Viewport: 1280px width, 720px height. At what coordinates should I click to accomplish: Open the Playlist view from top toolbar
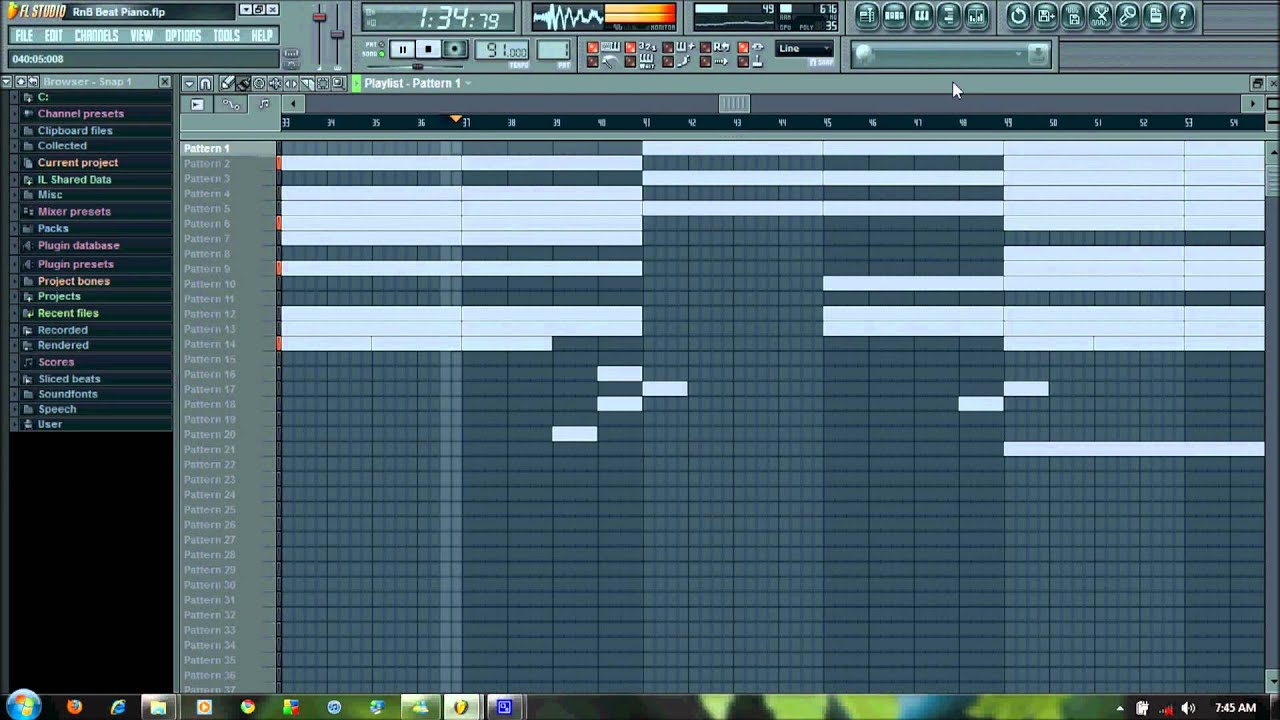click(x=868, y=15)
